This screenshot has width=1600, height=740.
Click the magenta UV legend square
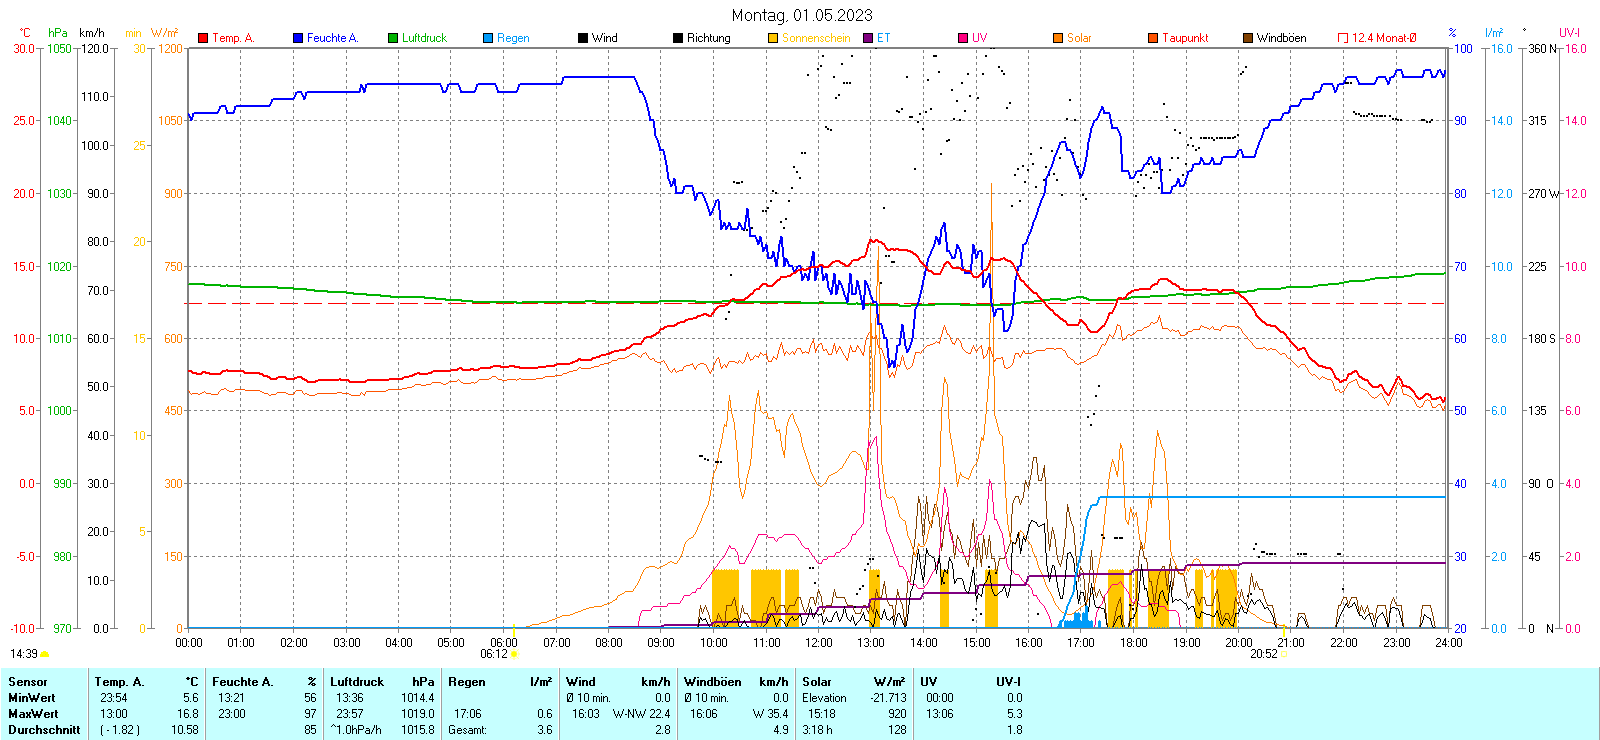tap(963, 38)
